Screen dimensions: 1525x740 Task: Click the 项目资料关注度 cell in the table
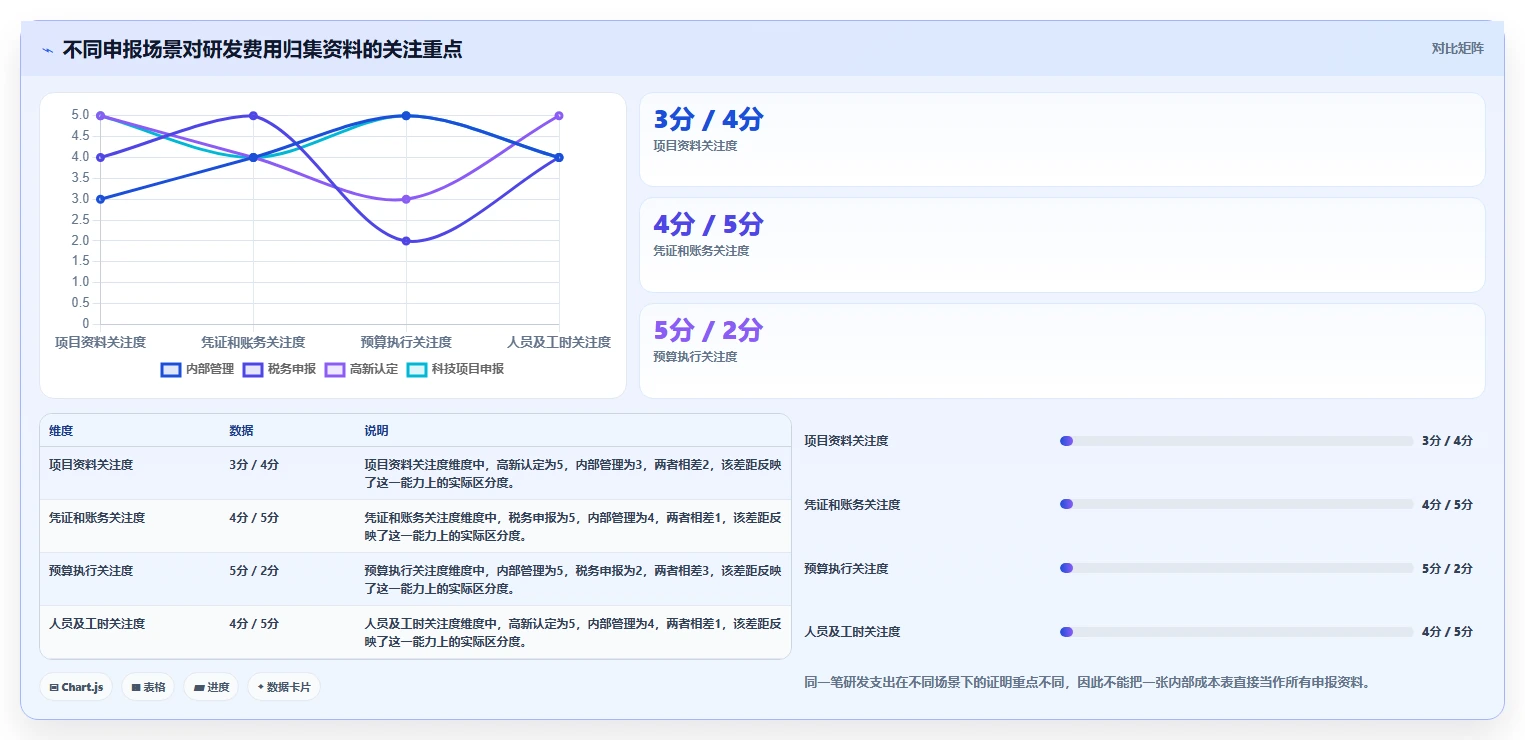[91, 465]
